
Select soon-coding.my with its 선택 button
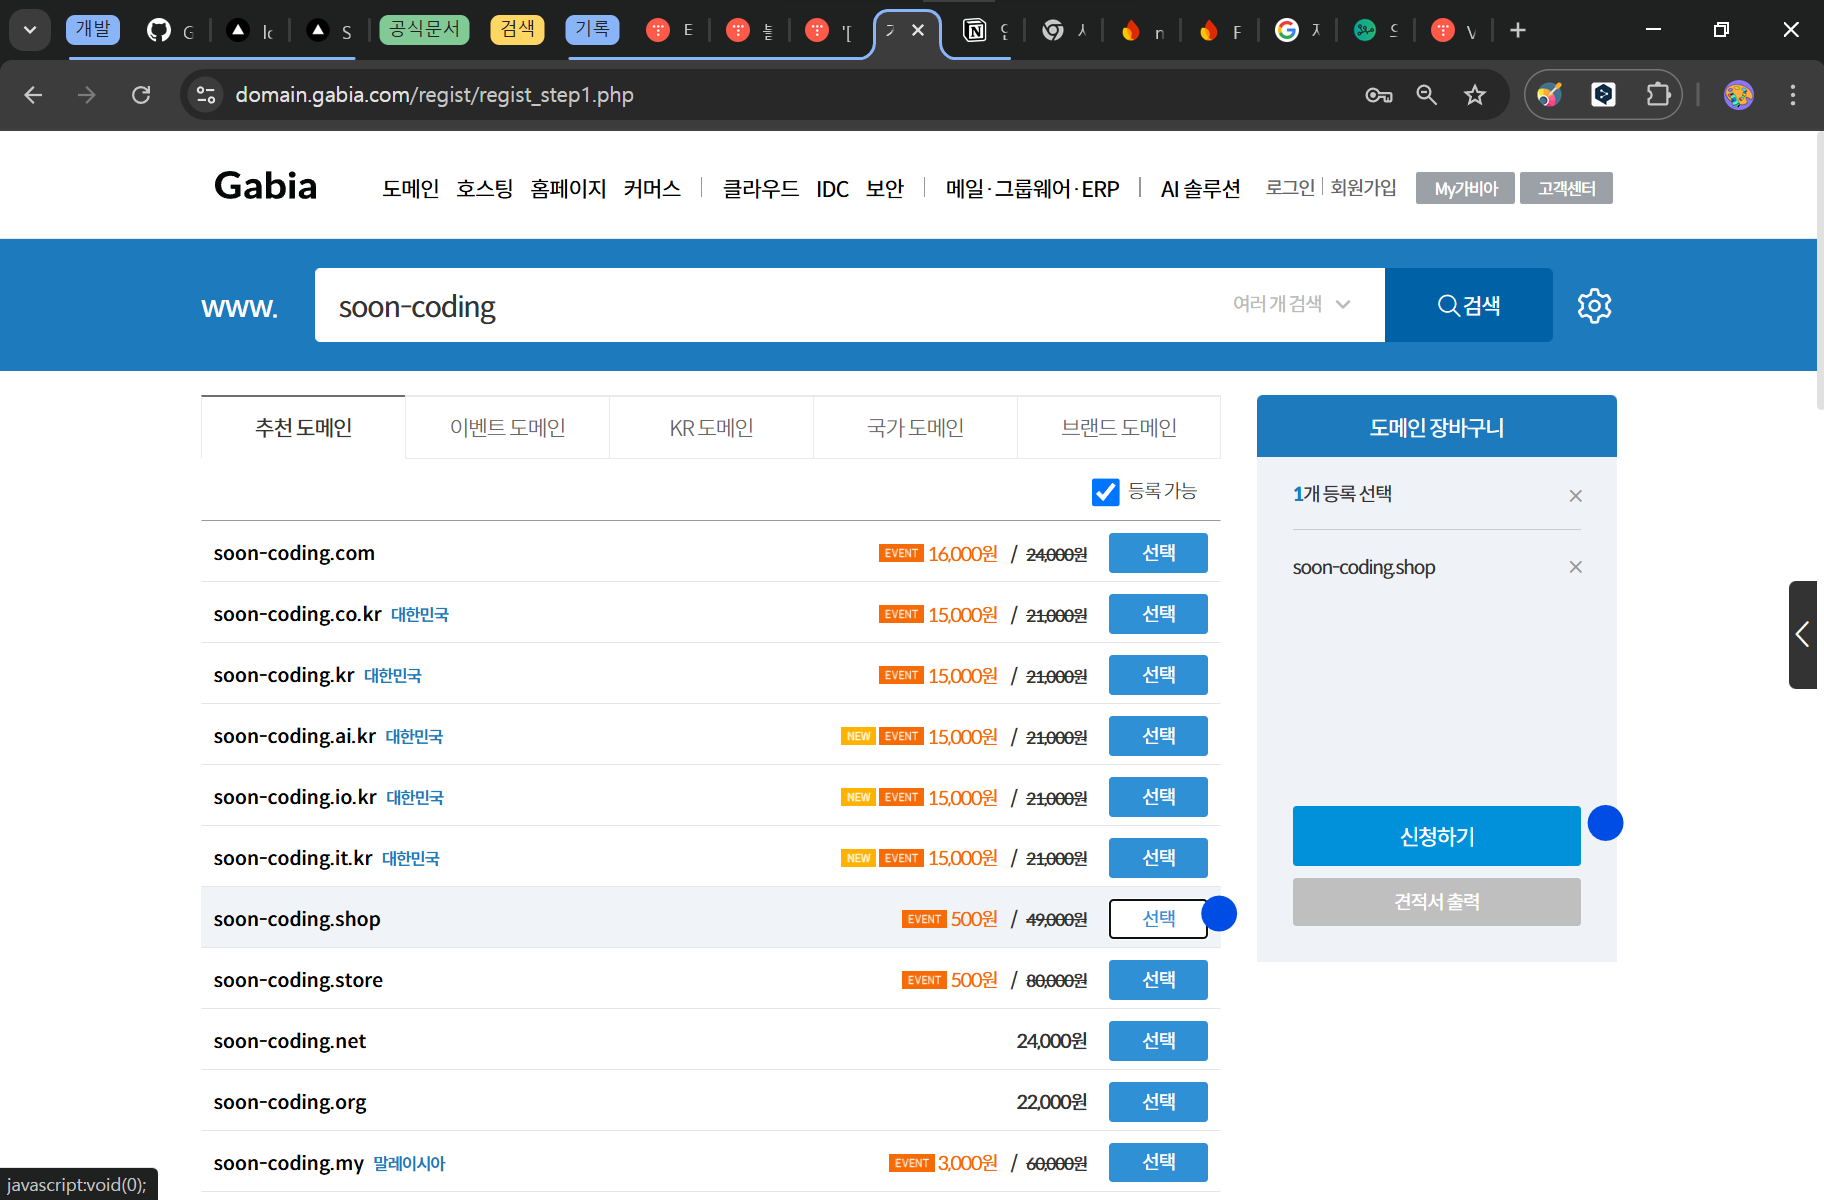click(1158, 1163)
